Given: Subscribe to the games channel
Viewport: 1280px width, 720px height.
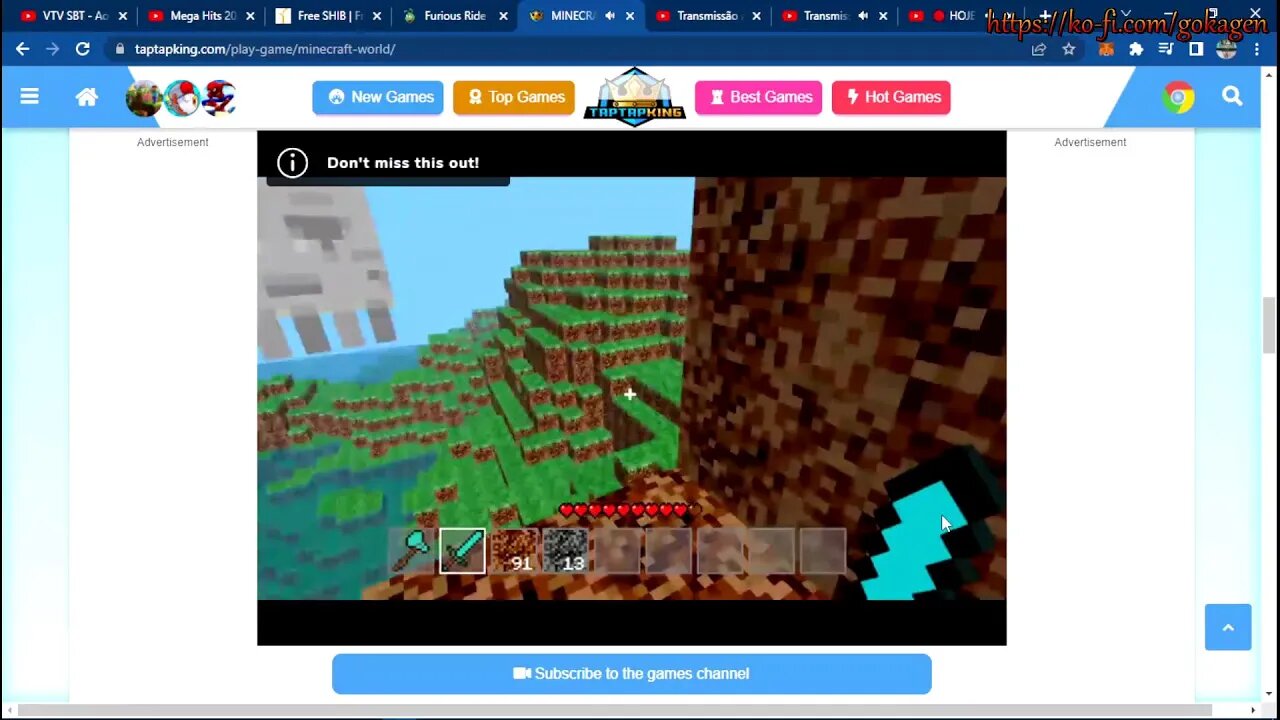Looking at the screenshot, I should [632, 674].
